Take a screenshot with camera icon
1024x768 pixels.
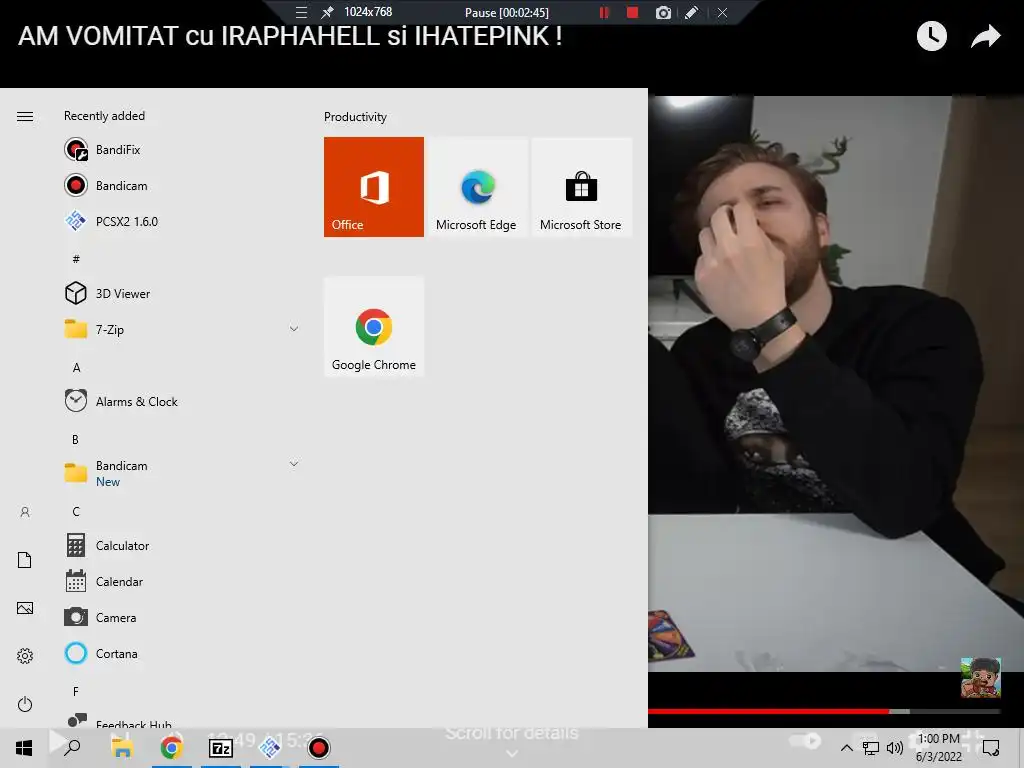coord(663,12)
